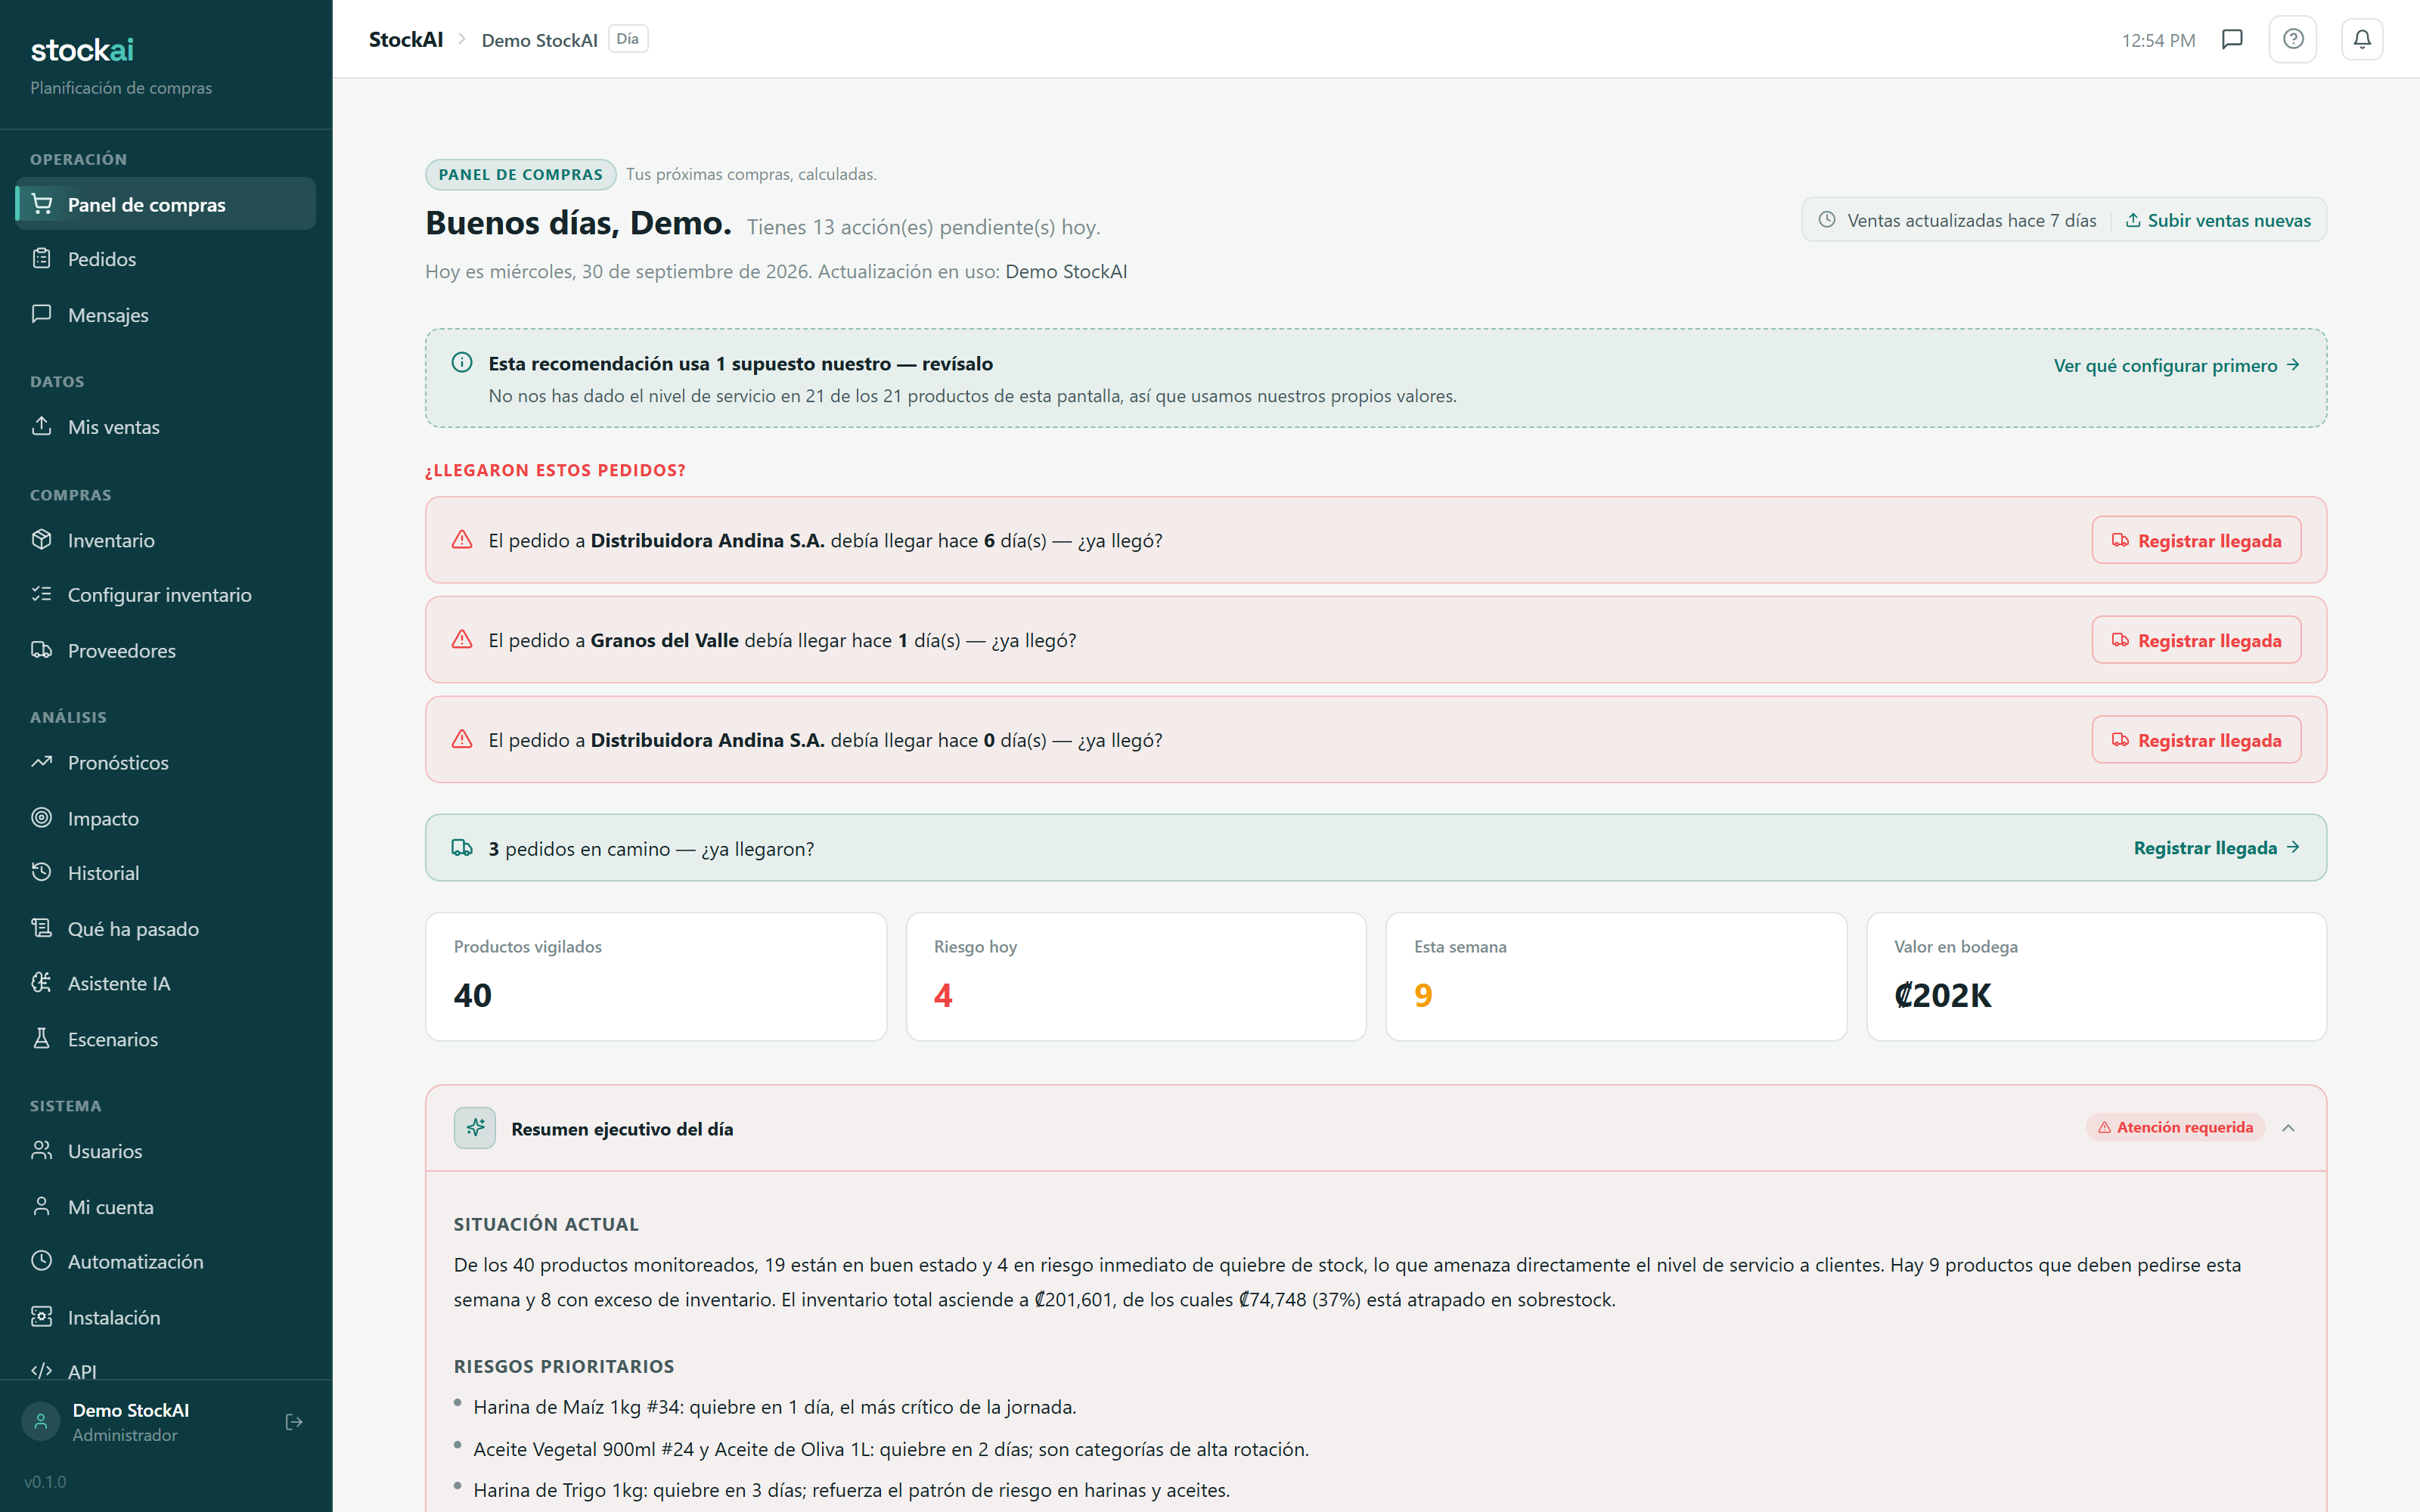Viewport: 2420px width, 1512px height.
Task: Open the Impacto page
Action: [x=166, y=819]
